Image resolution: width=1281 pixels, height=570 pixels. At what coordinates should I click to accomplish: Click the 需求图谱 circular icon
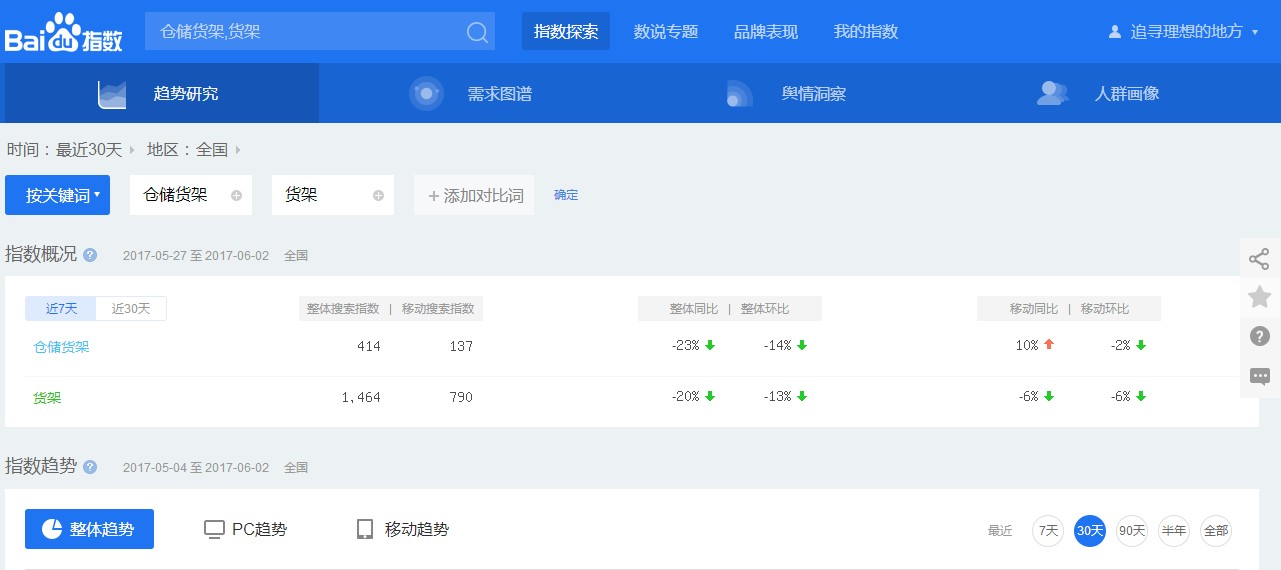click(427, 94)
